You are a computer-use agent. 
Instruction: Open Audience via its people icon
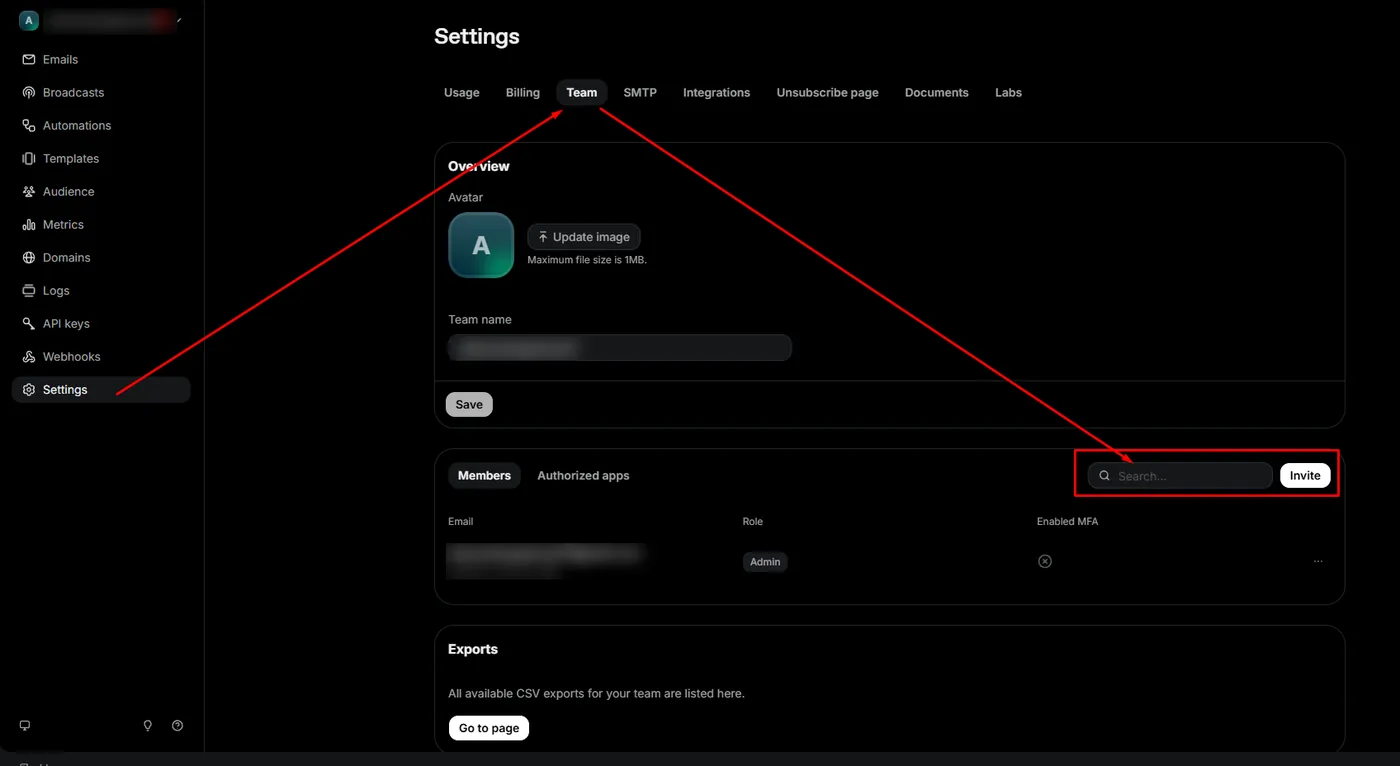pos(29,192)
